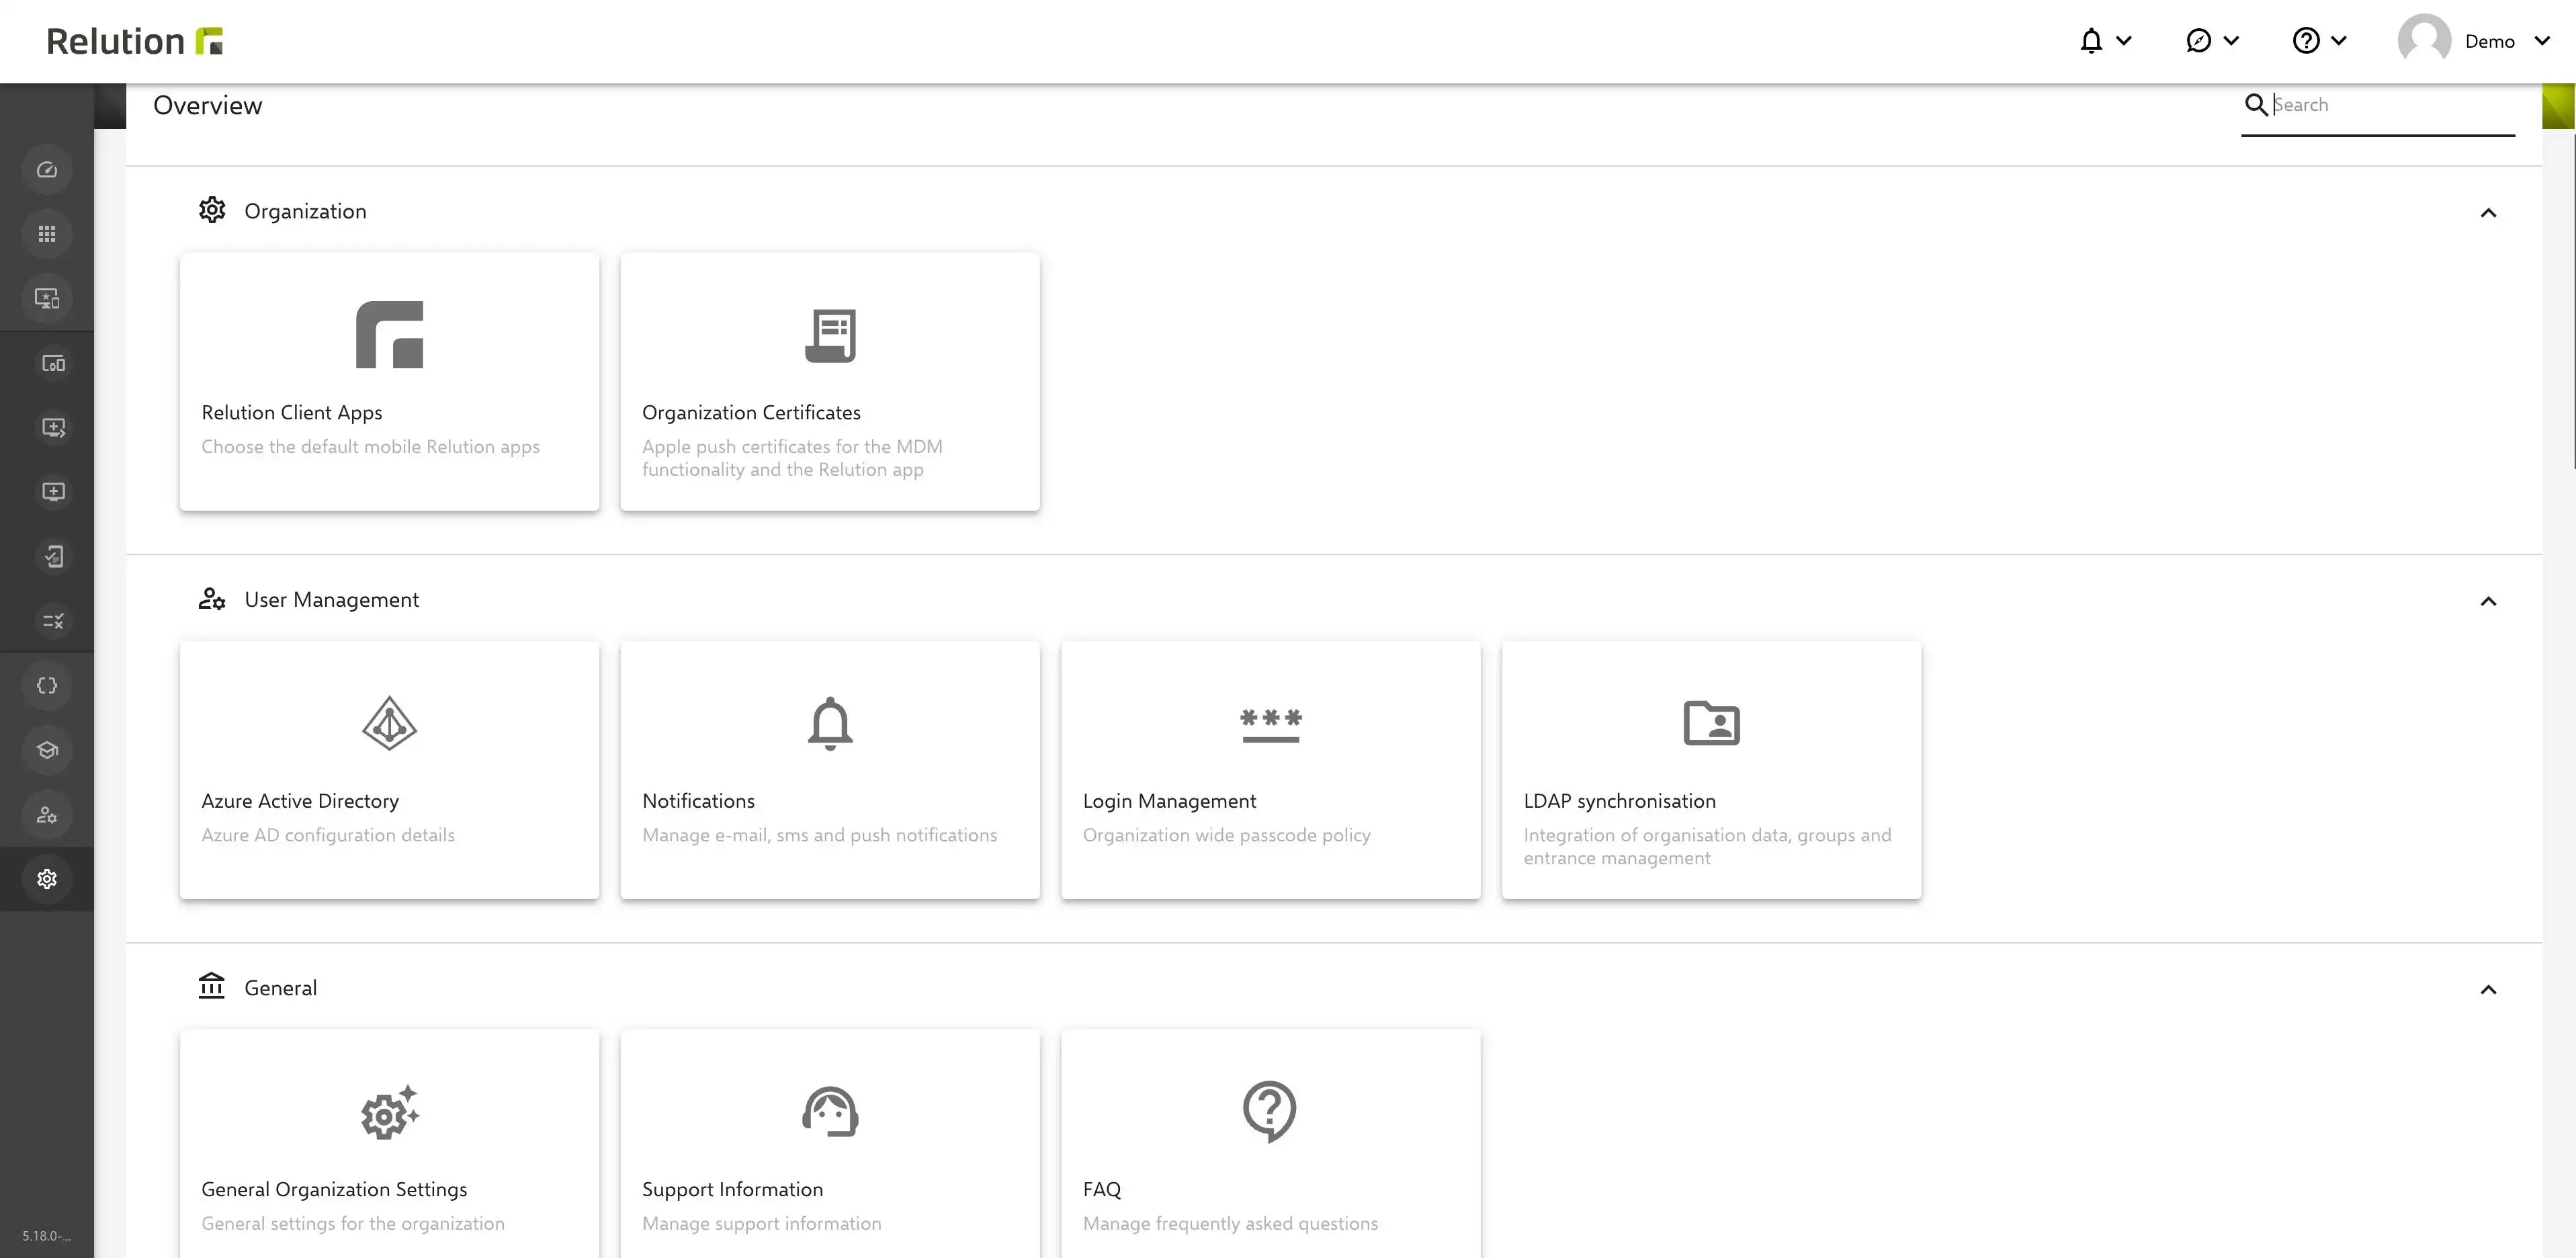2576x1258 pixels.
Task: Expand the help menu dropdown arrow
Action: pyautogui.click(x=2339, y=41)
